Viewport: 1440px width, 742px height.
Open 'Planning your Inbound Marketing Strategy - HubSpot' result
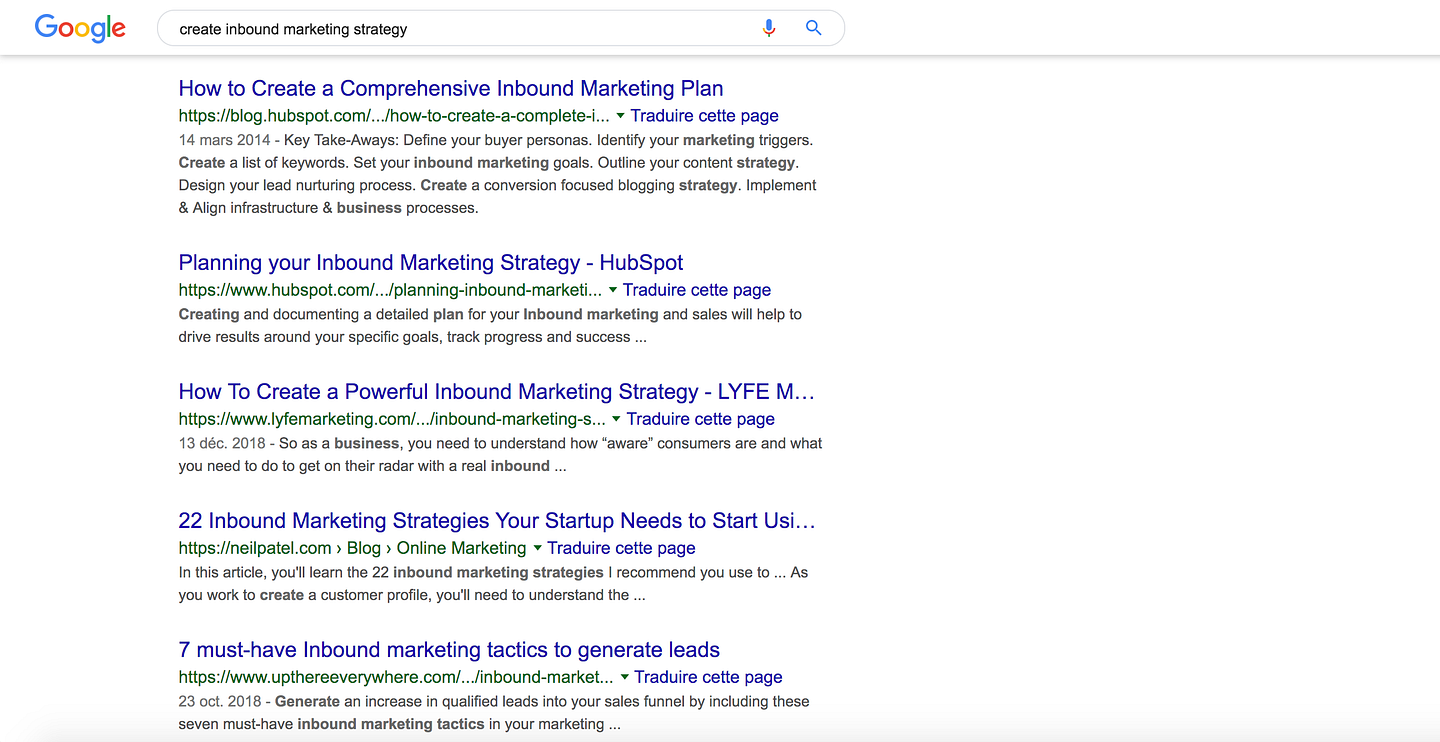[430, 263]
